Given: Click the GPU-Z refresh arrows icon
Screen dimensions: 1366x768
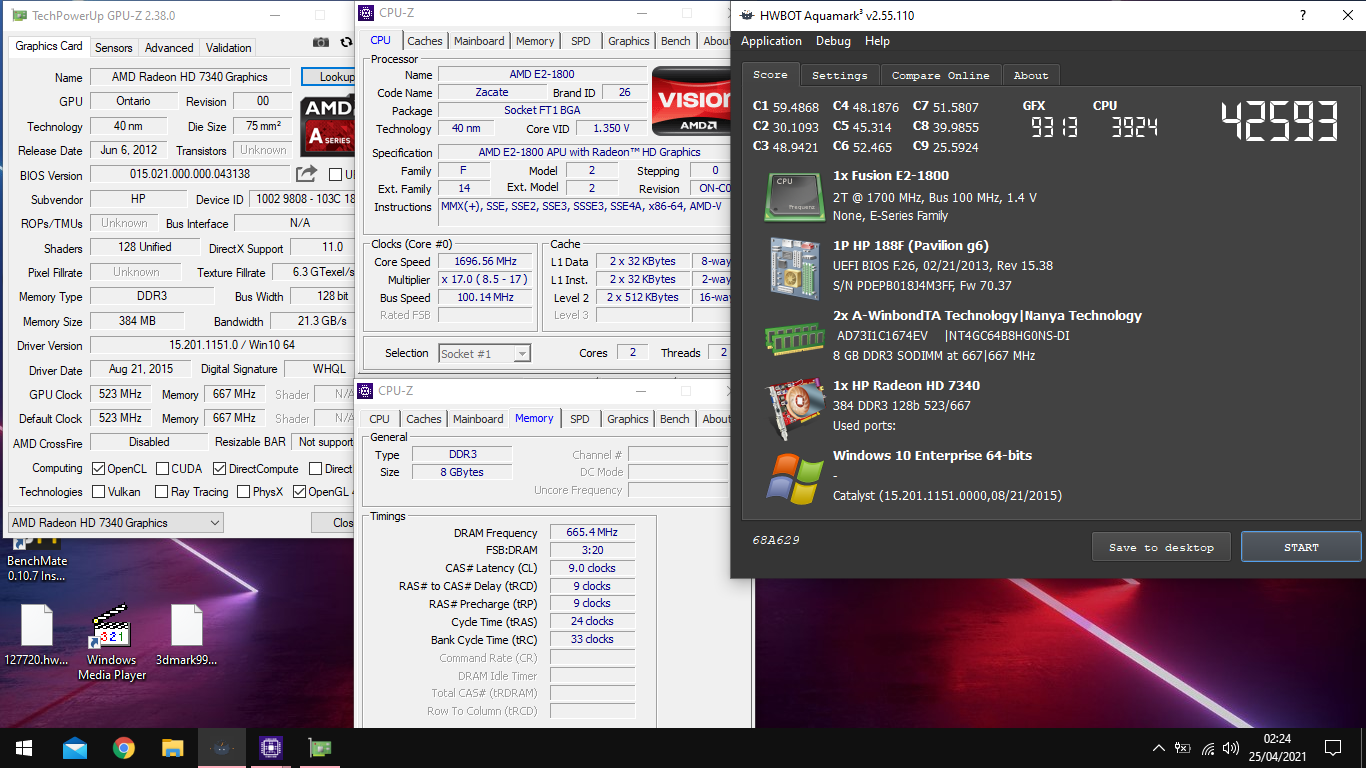Looking at the screenshot, I should click(x=346, y=42).
